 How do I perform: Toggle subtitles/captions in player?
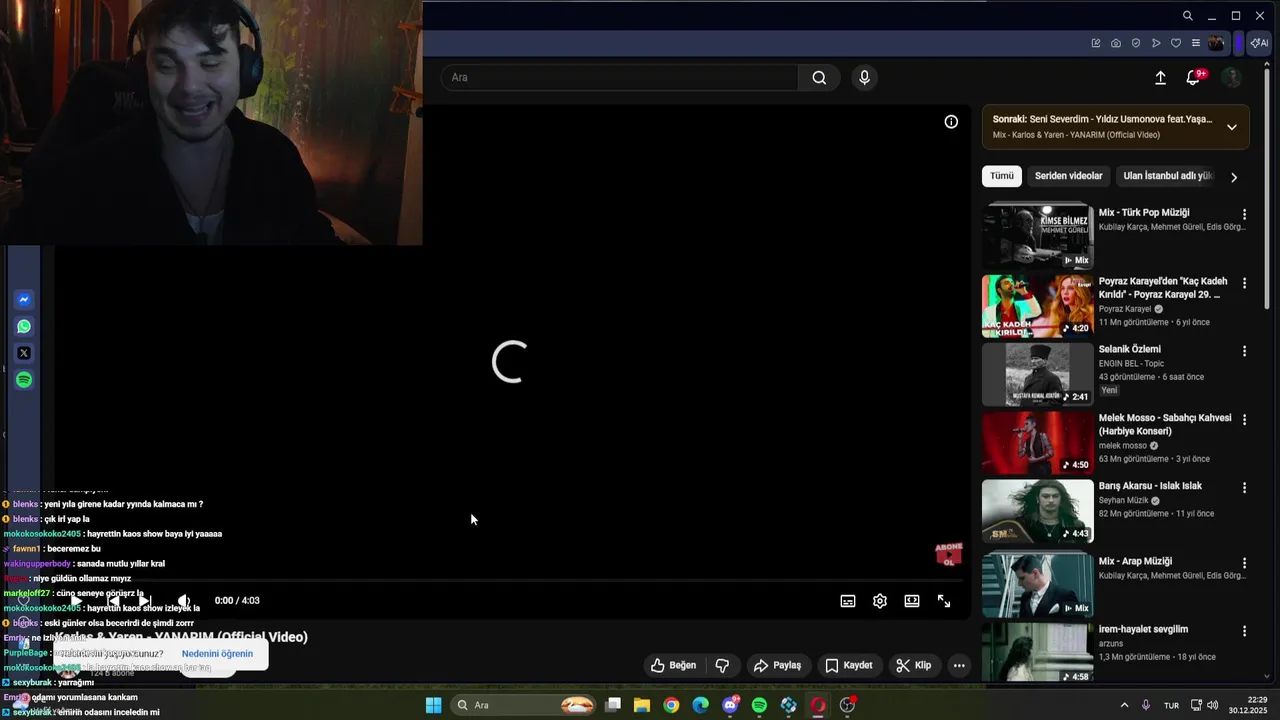point(848,601)
